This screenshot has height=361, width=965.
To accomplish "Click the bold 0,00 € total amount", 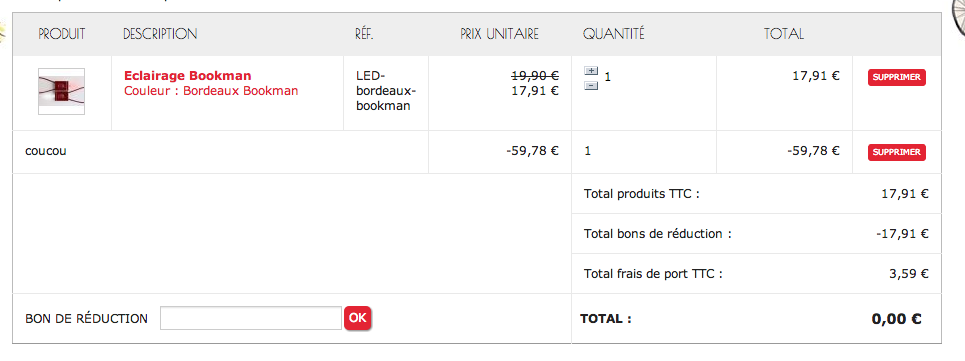I will pos(896,319).
